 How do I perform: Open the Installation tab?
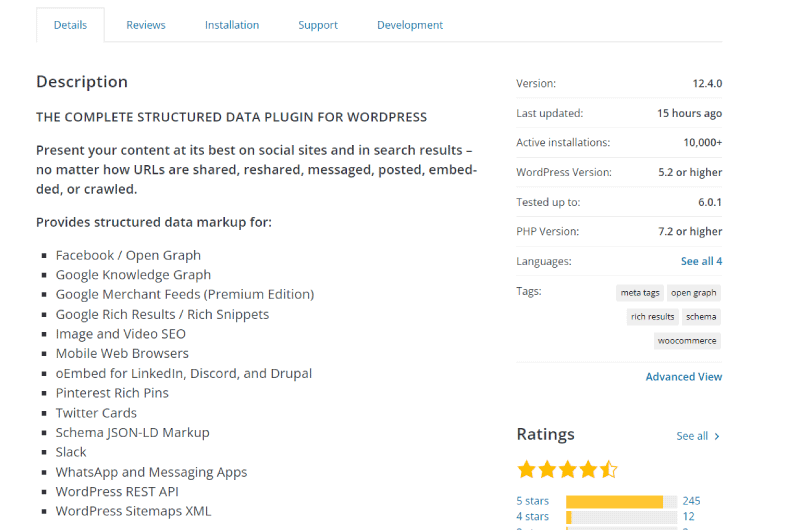coord(232,25)
